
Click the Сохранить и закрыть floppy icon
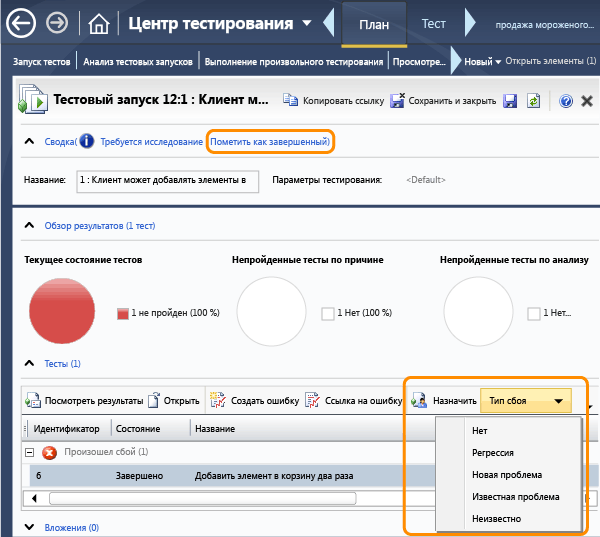397,100
